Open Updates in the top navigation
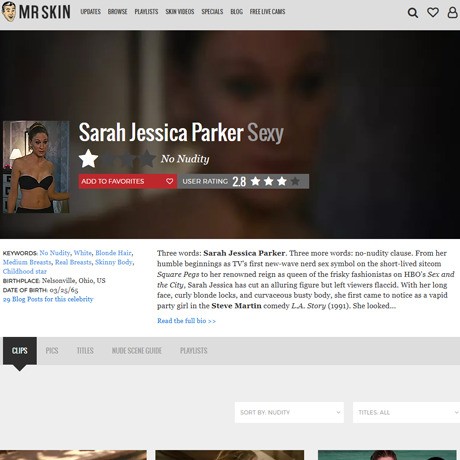The image size is (460, 460). (90, 12)
